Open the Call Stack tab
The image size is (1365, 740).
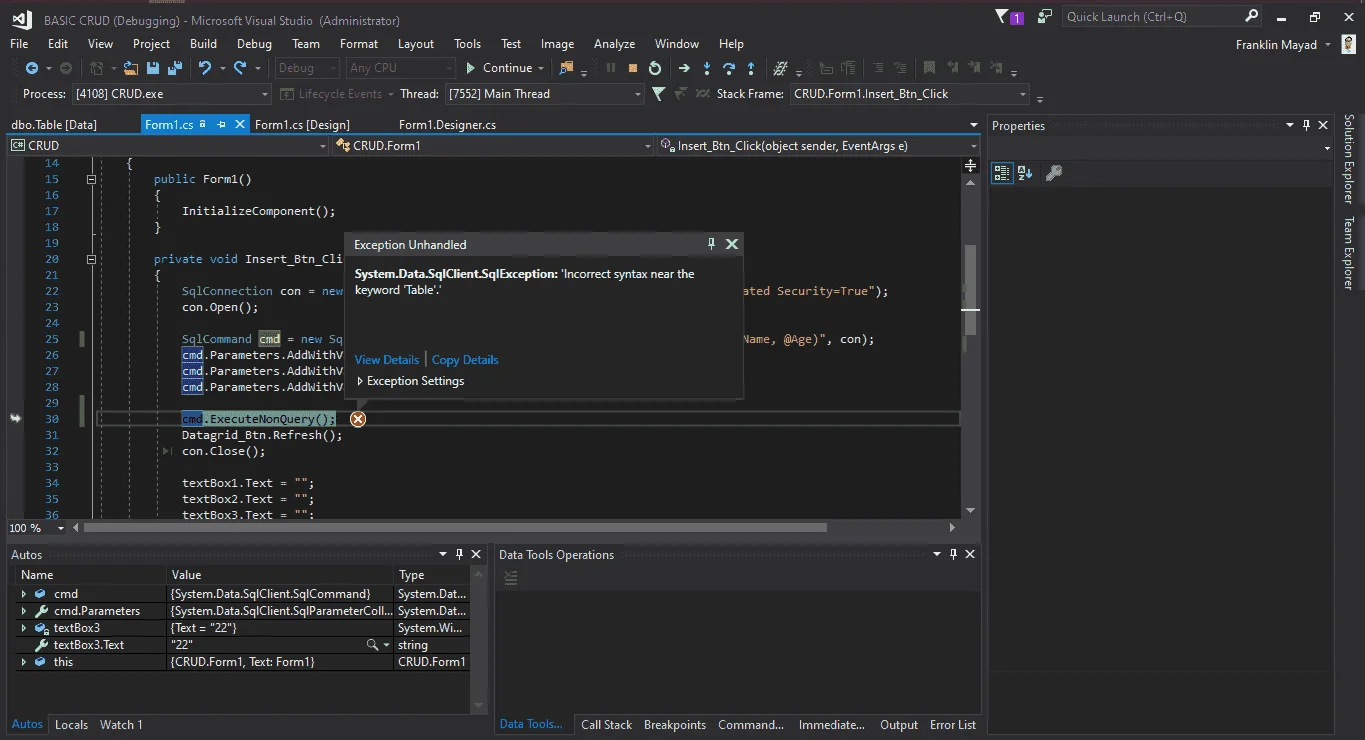point(606,725)
